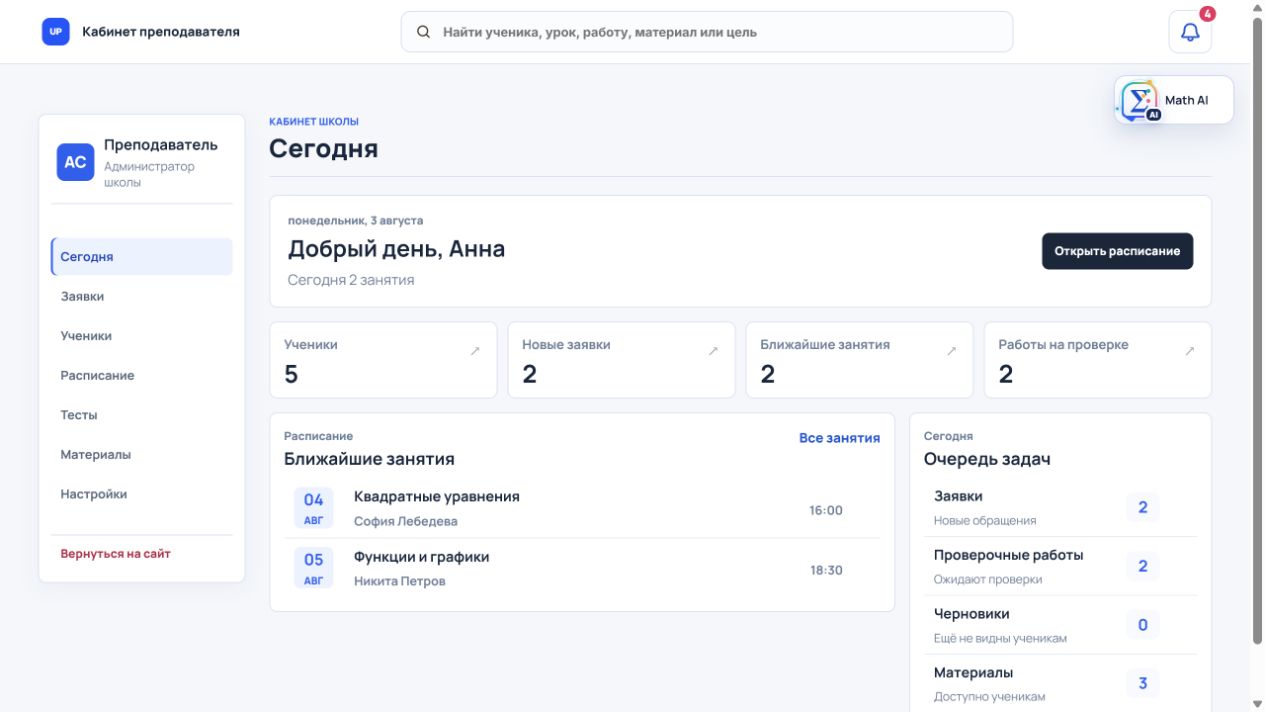Open Черновики row in task queue
Image resolution: width=1265 pixels, height=712 pixels.
click(1060, 626)
